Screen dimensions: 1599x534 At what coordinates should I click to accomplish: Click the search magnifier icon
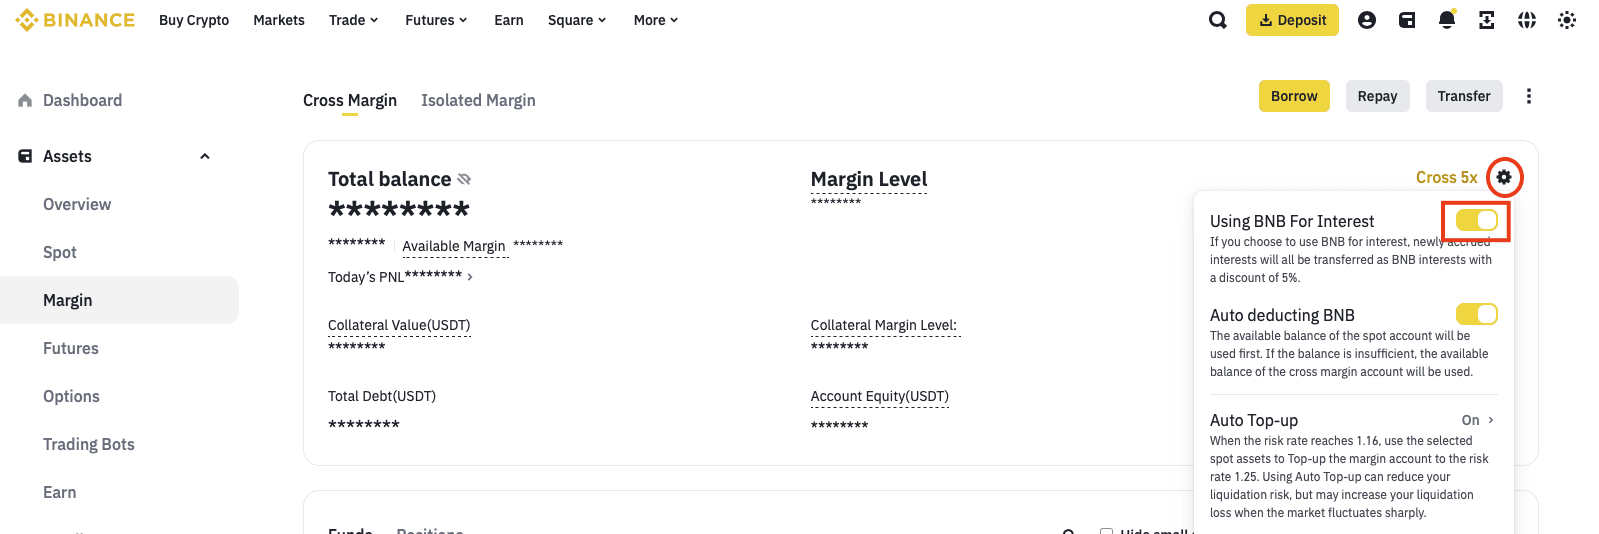(x=1217, y=20)
